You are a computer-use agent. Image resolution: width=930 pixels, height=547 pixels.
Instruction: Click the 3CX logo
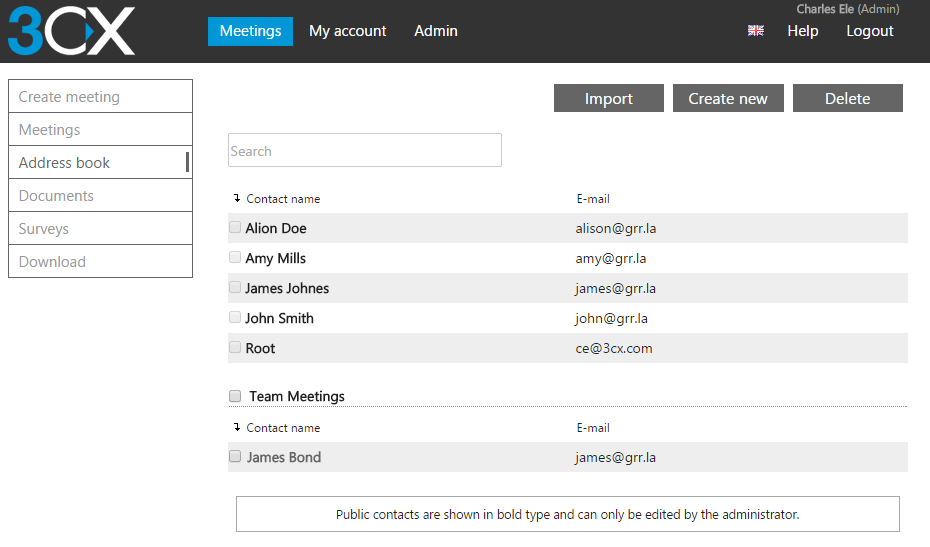(x=71, y=31)
